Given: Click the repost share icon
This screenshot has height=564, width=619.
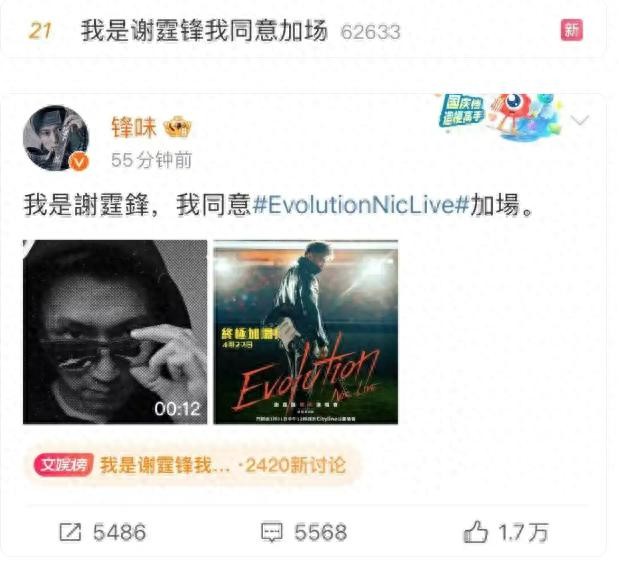Looking at the screenshot, I should (70, 532).
